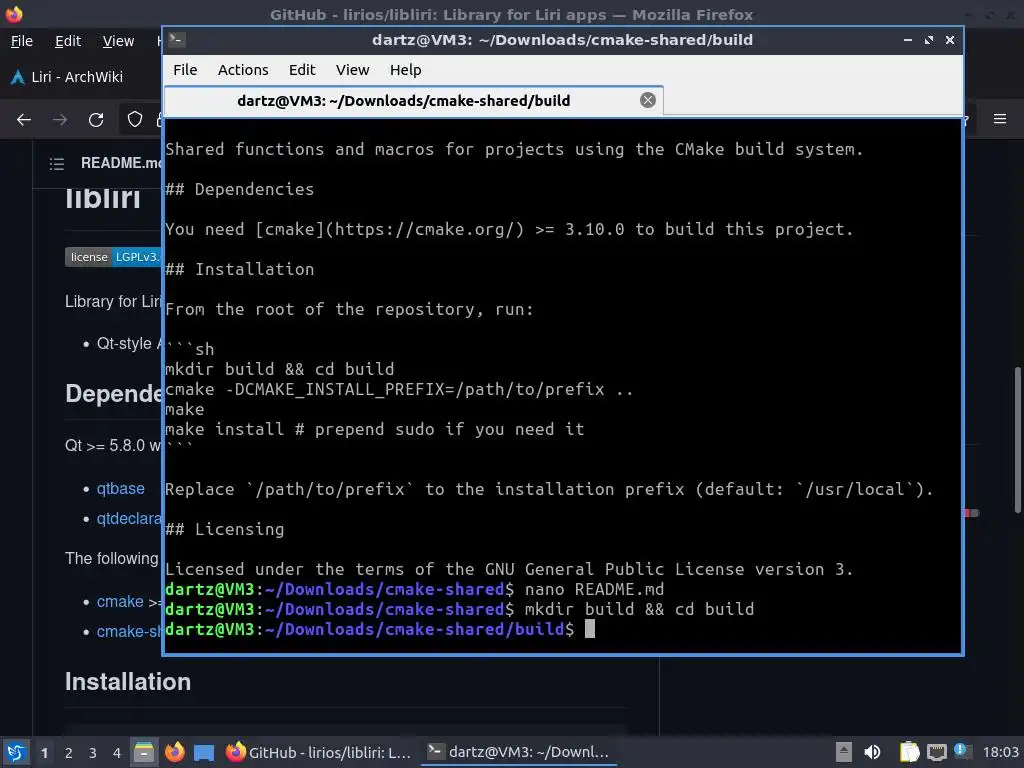Open the README outline list icon on GitHub

pyautogui.click(x=57, y=163)
